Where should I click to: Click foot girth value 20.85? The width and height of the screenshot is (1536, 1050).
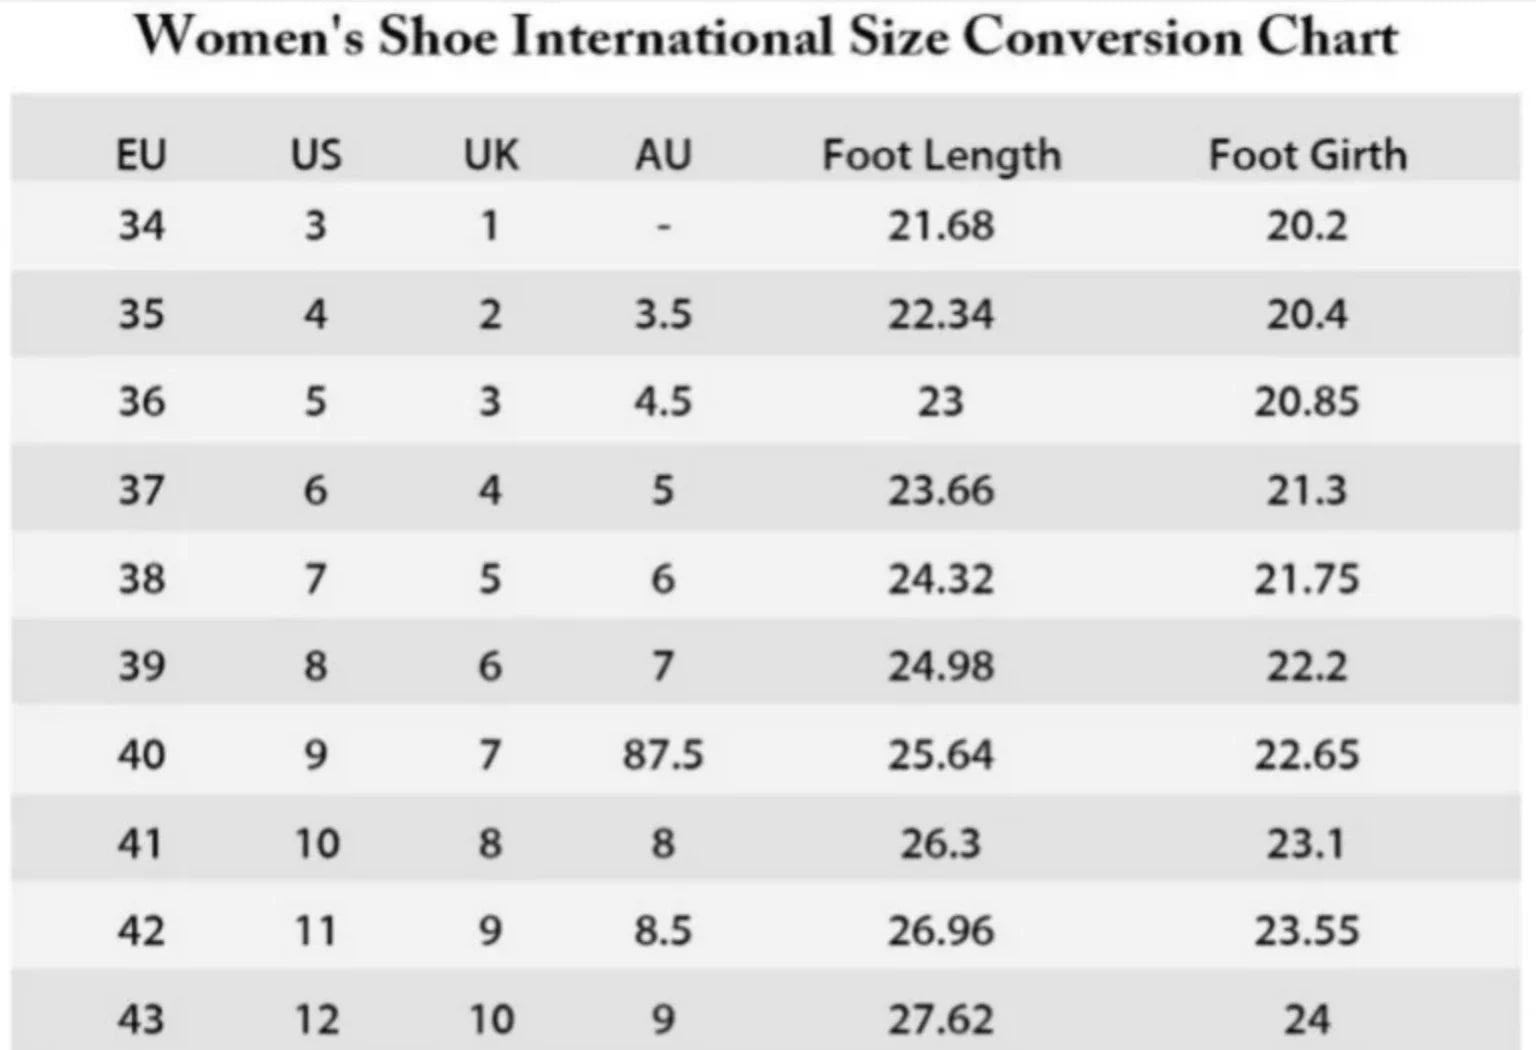[x=1307, y=402]
